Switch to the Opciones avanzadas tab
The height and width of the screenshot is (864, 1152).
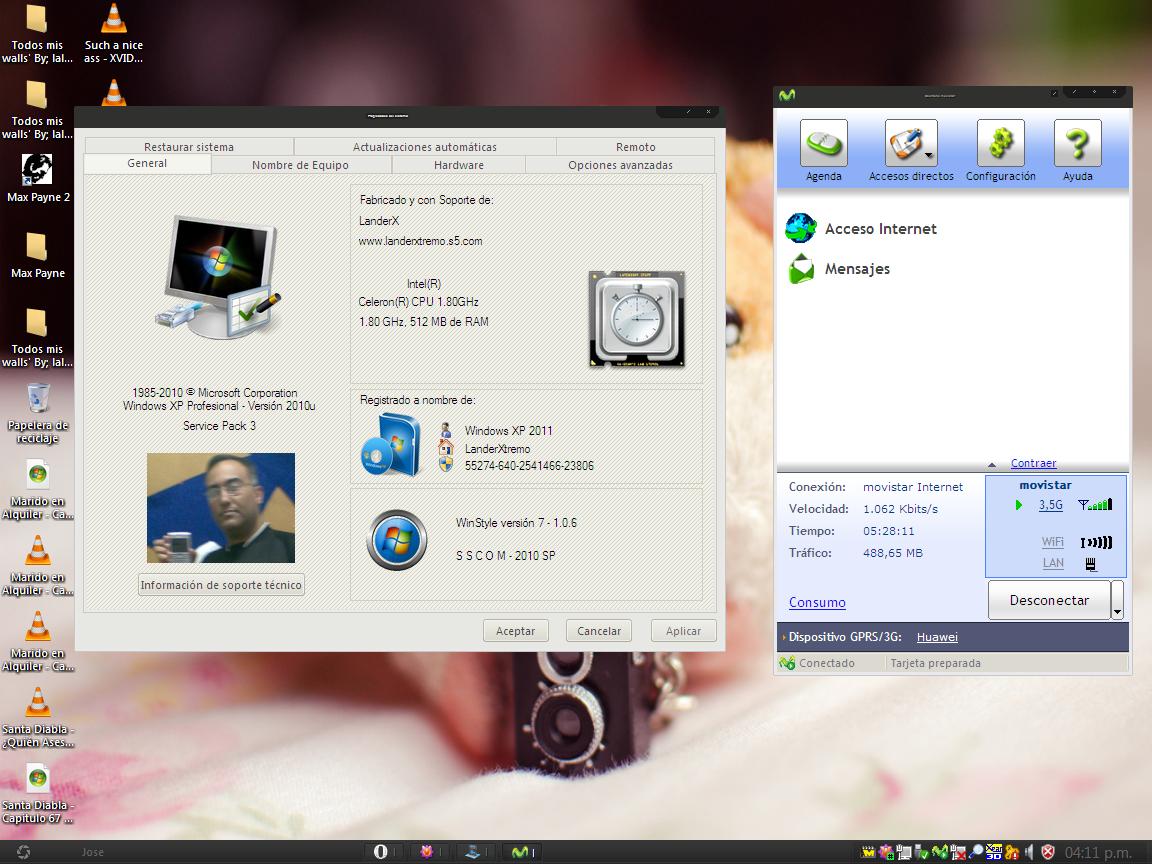click(620, 165)
